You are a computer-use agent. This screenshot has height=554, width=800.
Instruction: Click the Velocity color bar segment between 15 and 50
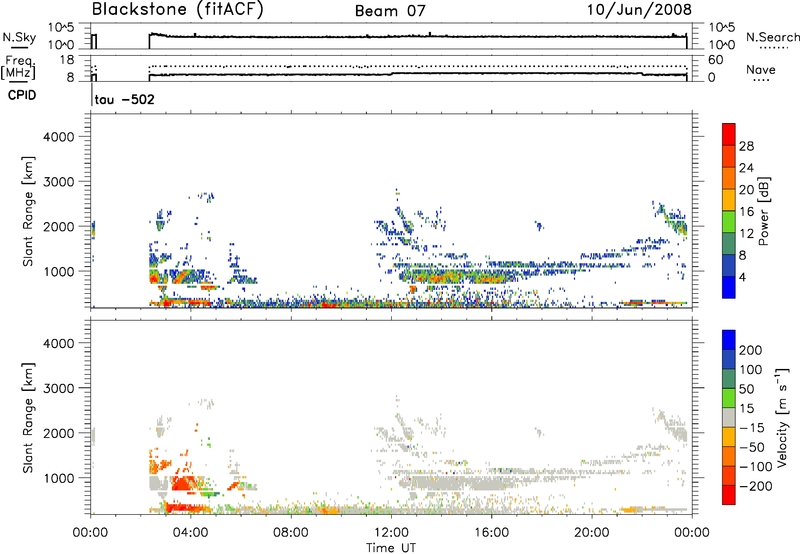tap(729, 398)
